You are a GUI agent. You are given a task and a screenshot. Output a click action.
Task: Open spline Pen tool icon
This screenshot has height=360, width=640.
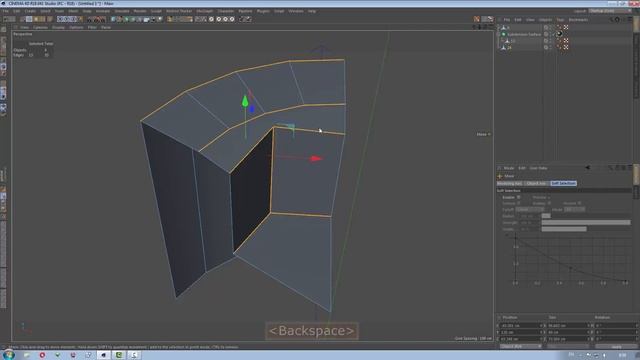click(x=120, y=19)
